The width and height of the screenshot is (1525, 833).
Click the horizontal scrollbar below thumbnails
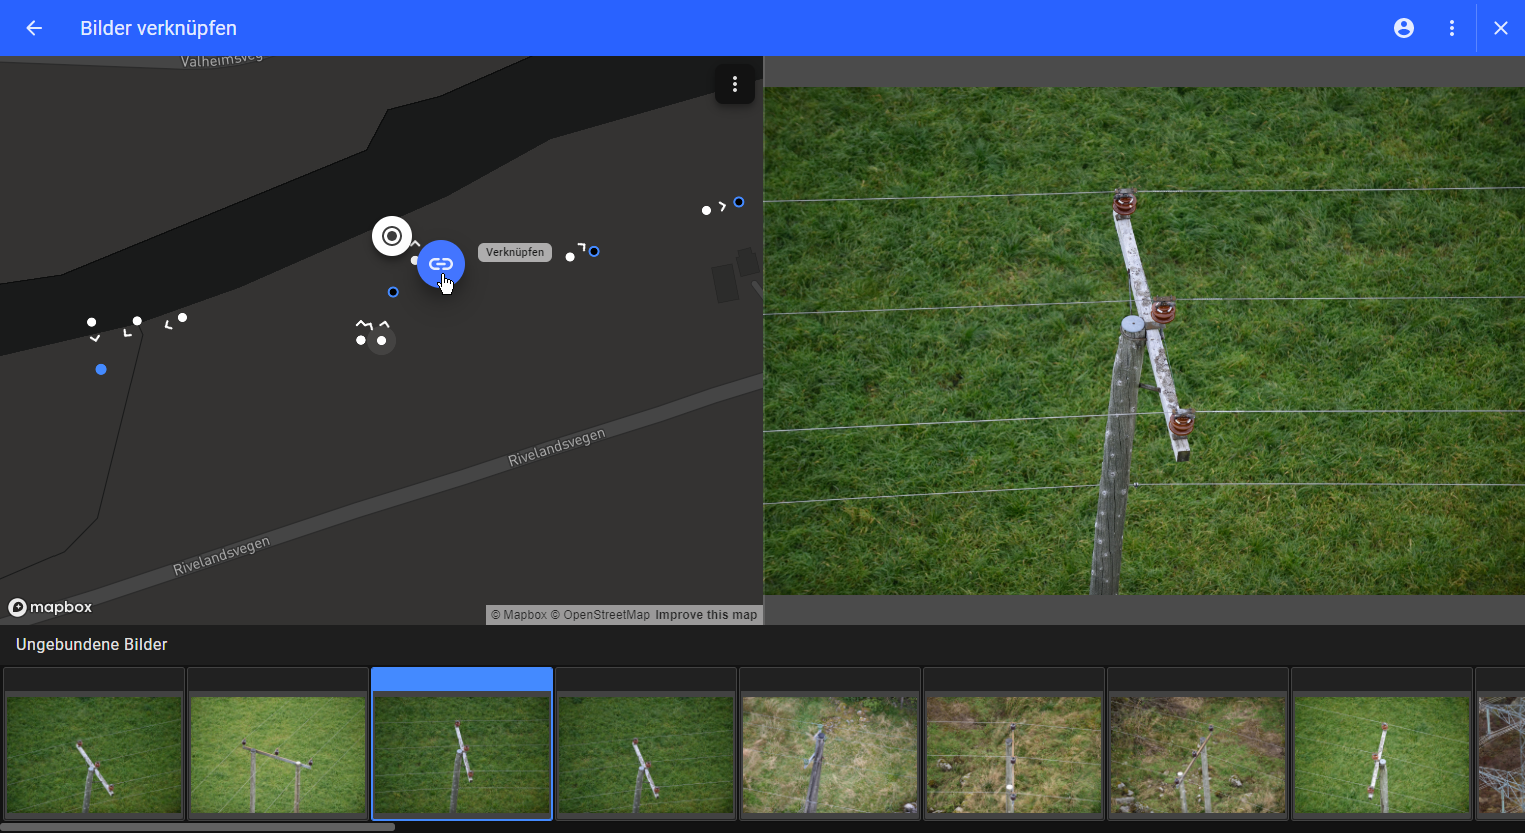click(x=198, y=827)
